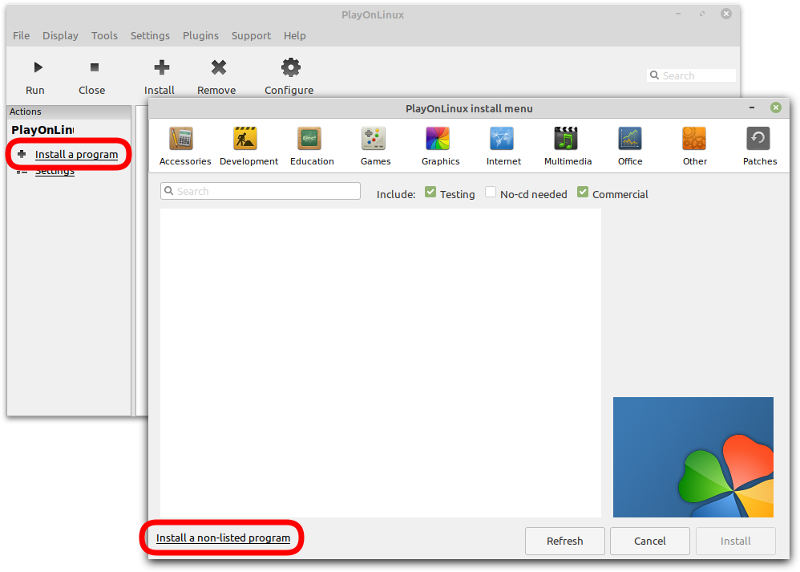Select the Multimedia category icon
Viewport: 800px width, 572px height.
coord(566,138)
